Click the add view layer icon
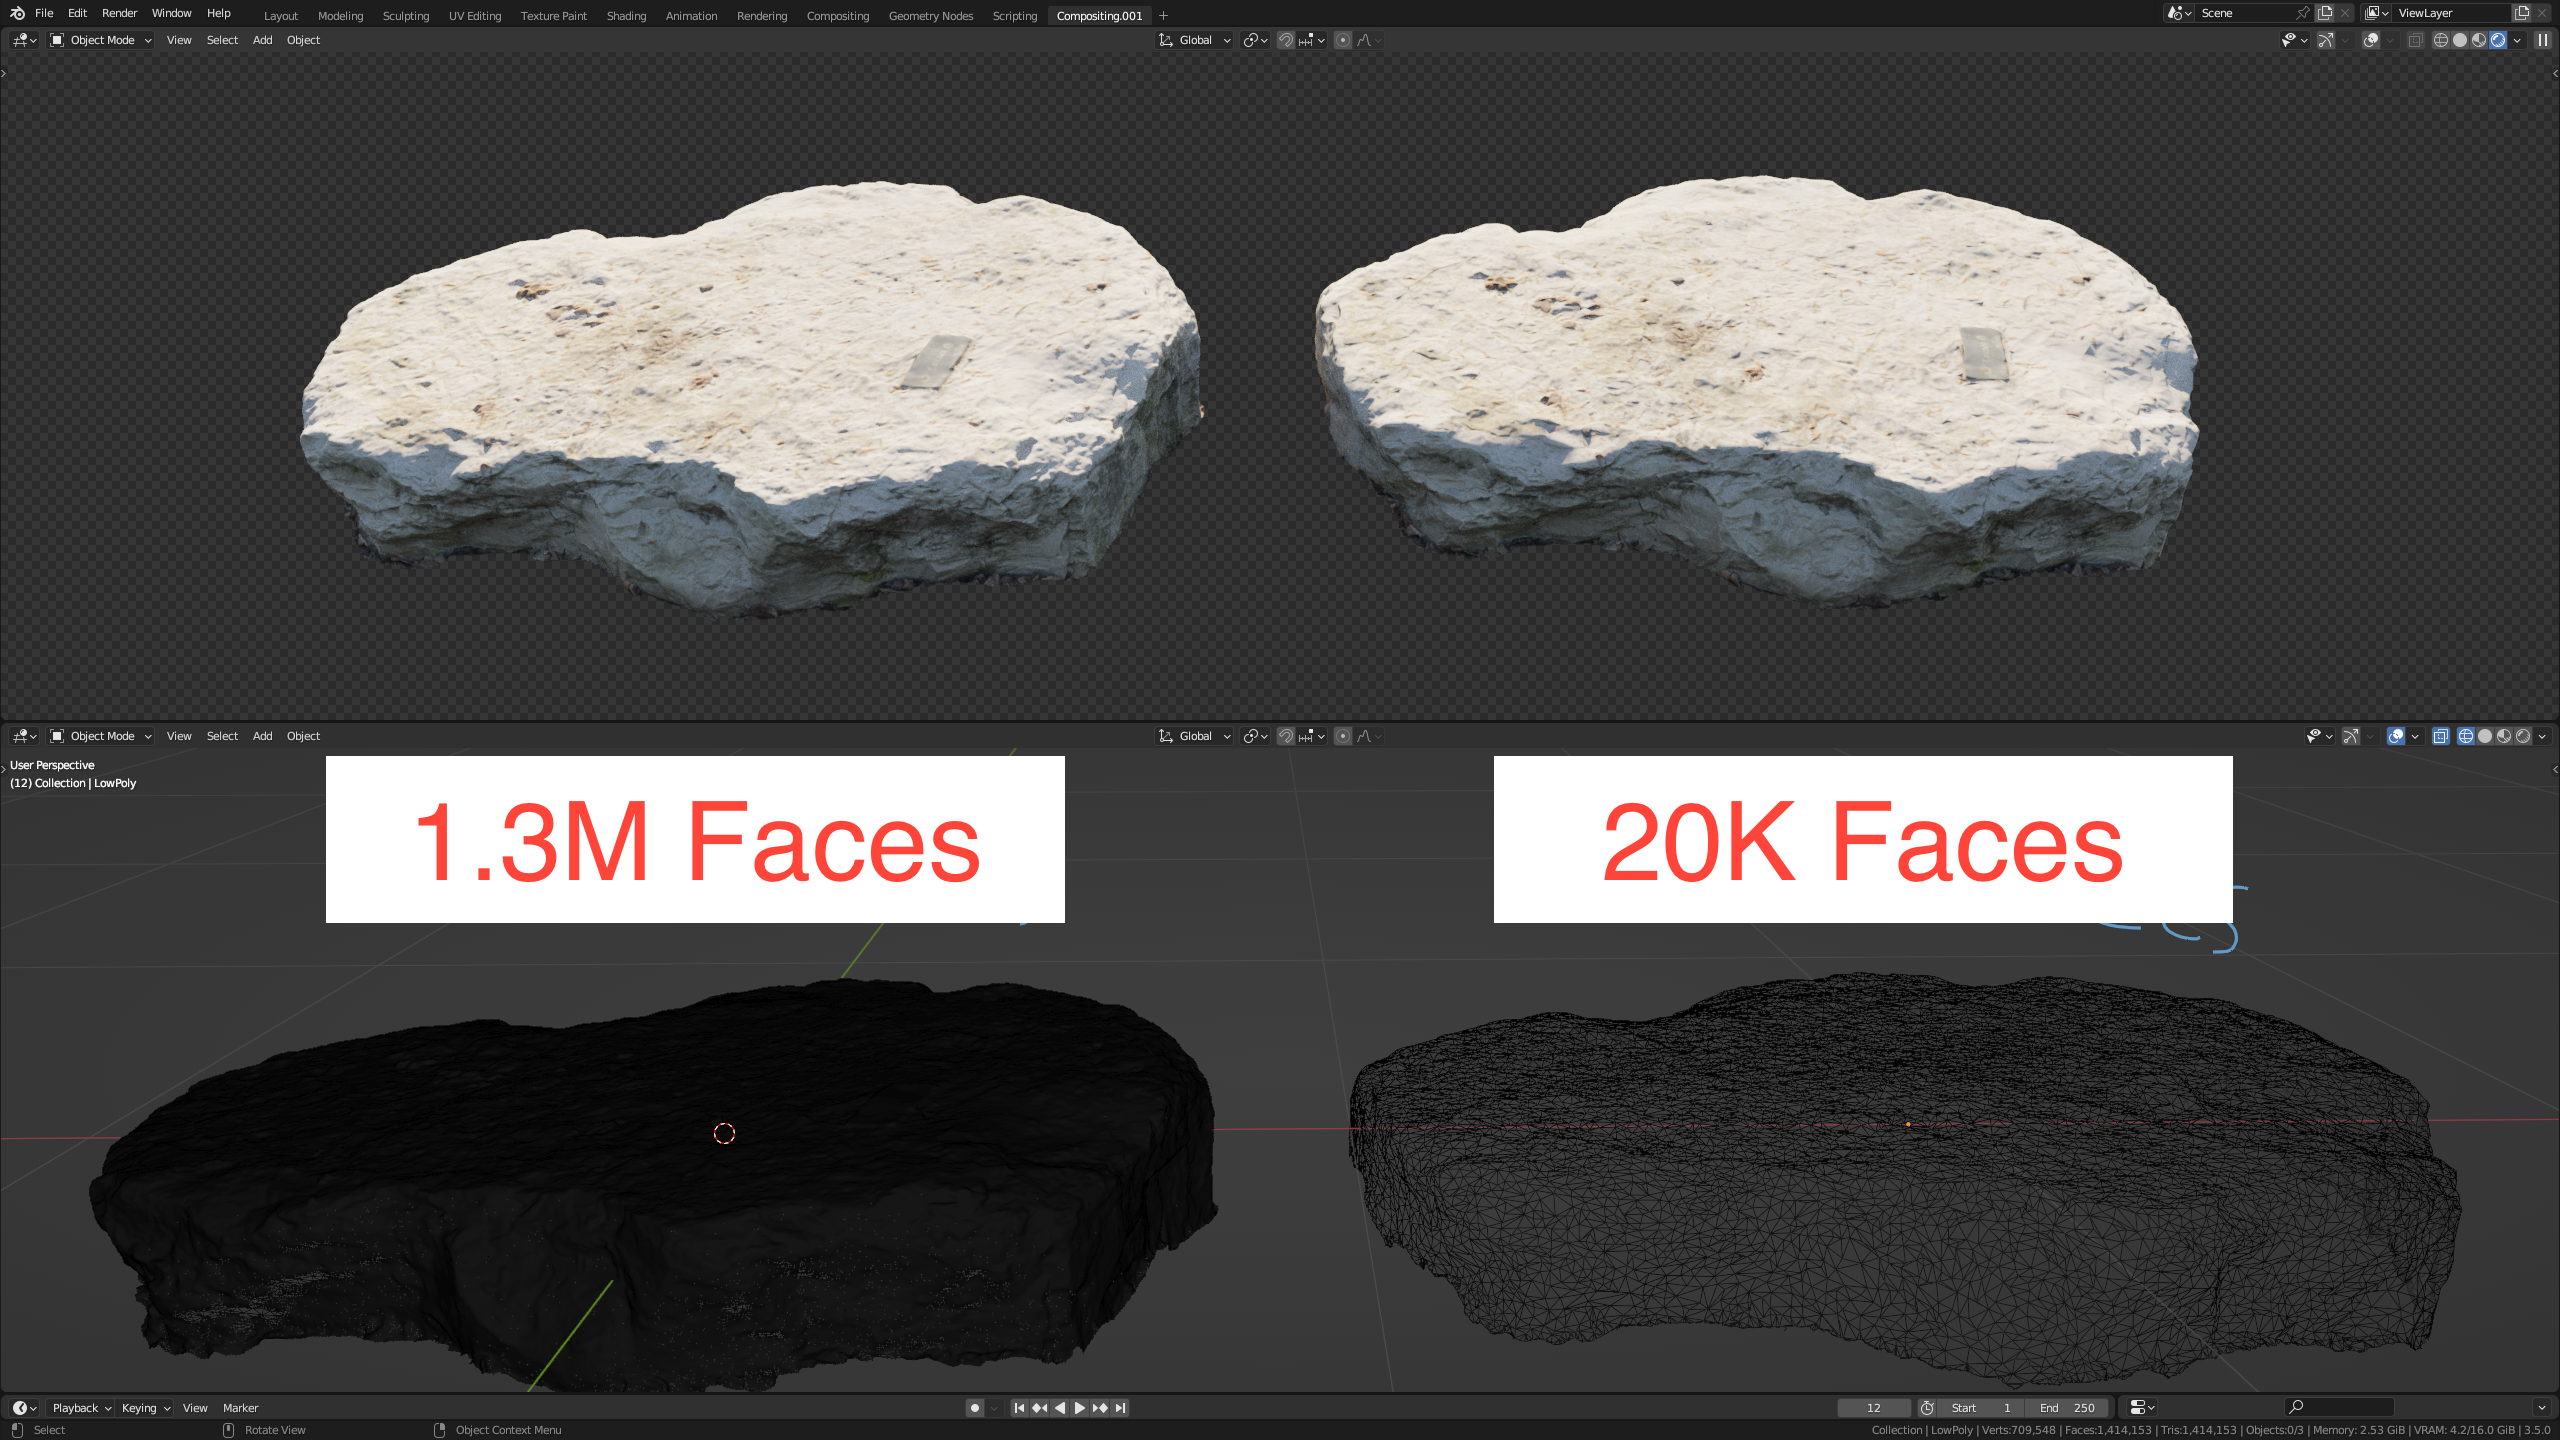 click(x=2521, y=13)
